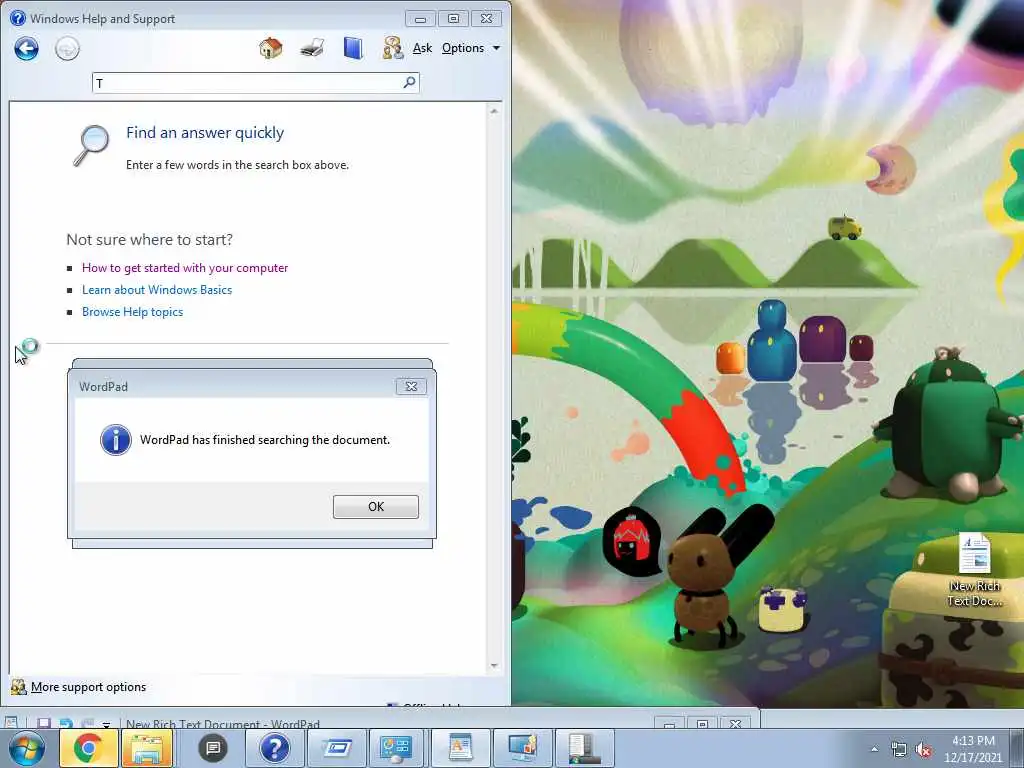
Task: Open Windows Explorer from the taskbar
Action: [x=147, y=748]
